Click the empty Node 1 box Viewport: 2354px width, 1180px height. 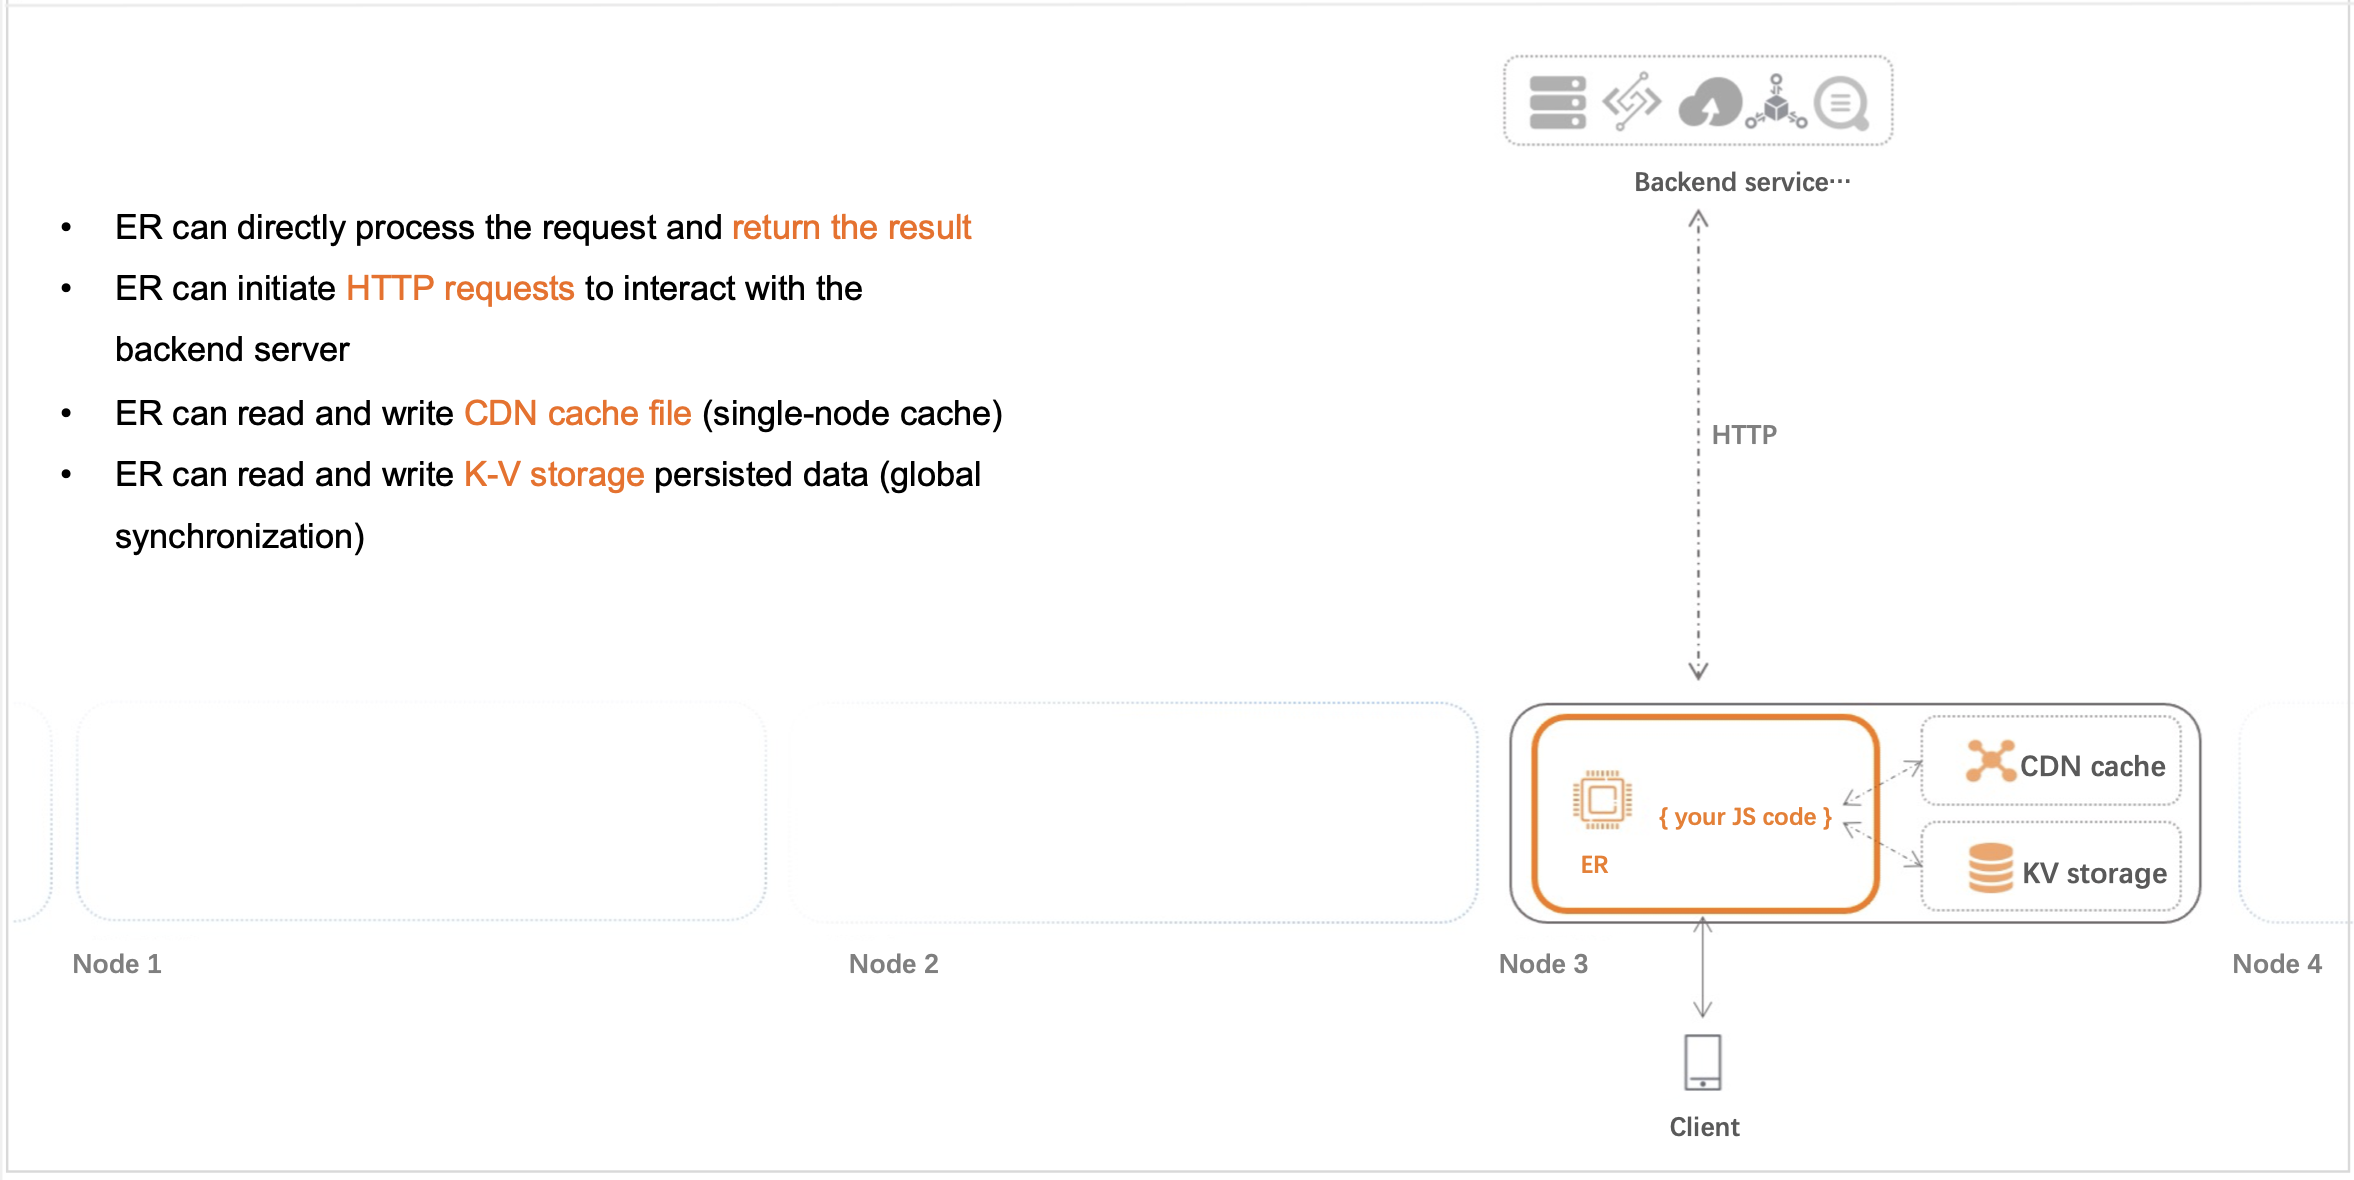coord(421,811)
